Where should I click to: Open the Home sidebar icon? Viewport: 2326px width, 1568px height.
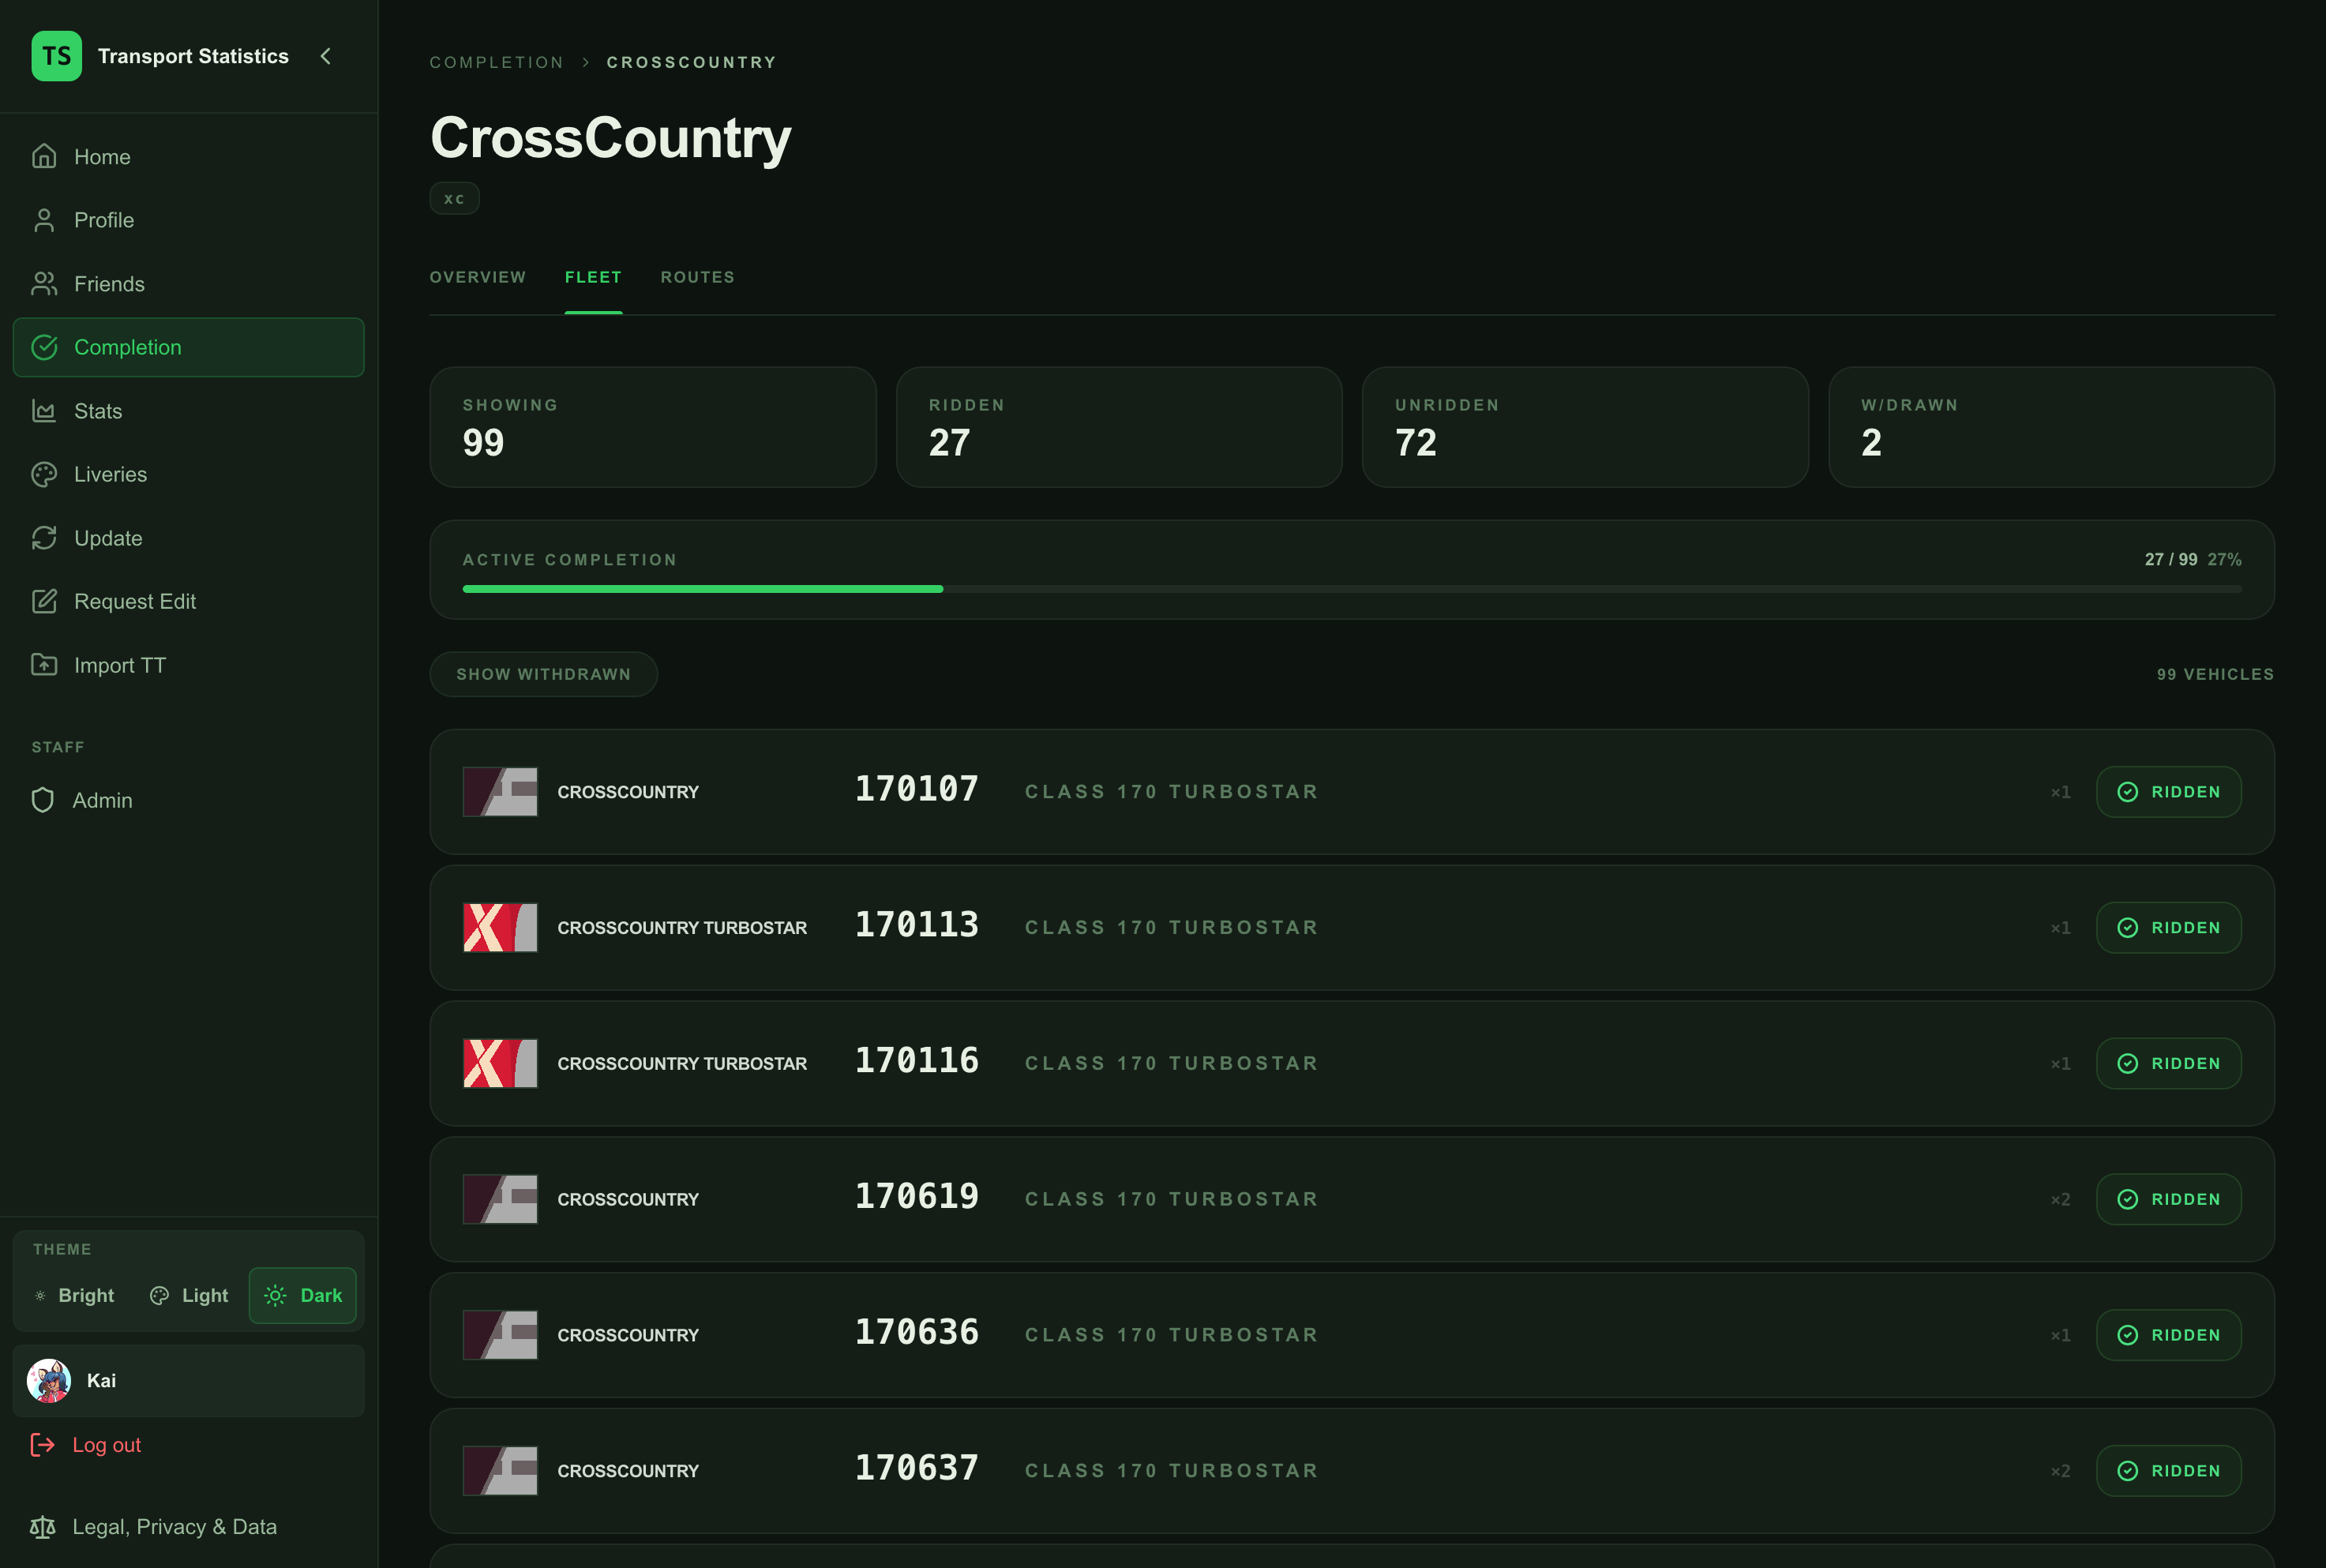tap(44, 157)
